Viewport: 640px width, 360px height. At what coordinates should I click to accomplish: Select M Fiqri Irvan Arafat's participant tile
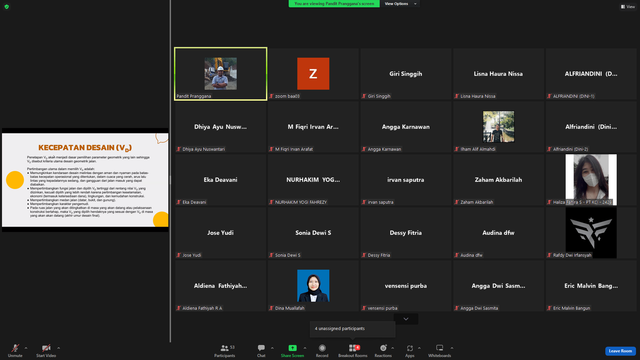(313, 127)
